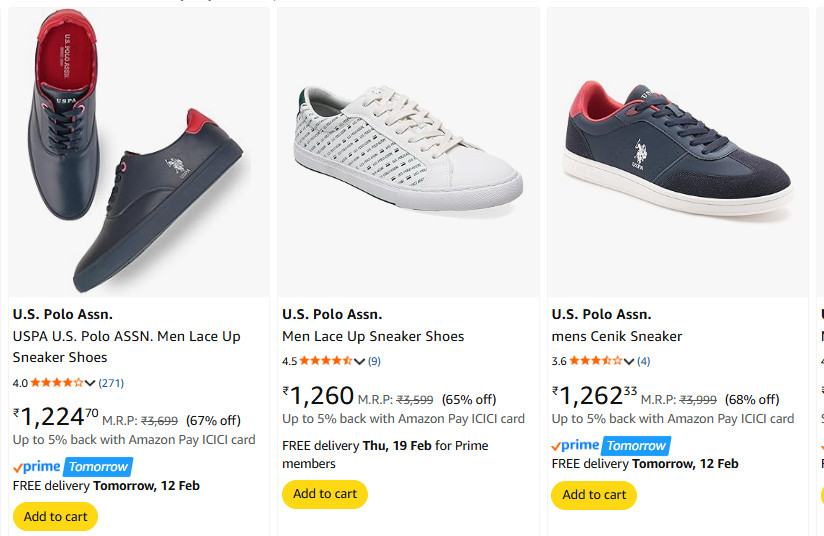Screen dimensions: 824x536
Task: Open the navy sneaker pair product image
Action: coord(138,152)
